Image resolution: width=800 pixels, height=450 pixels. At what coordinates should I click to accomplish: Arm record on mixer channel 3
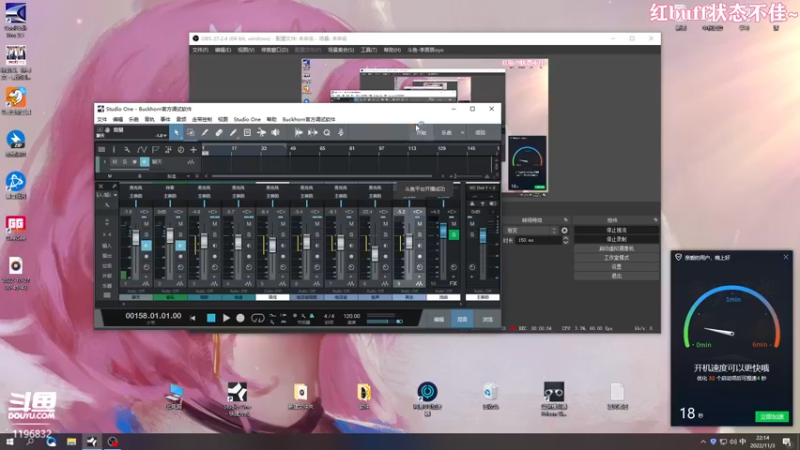(215, 257)
